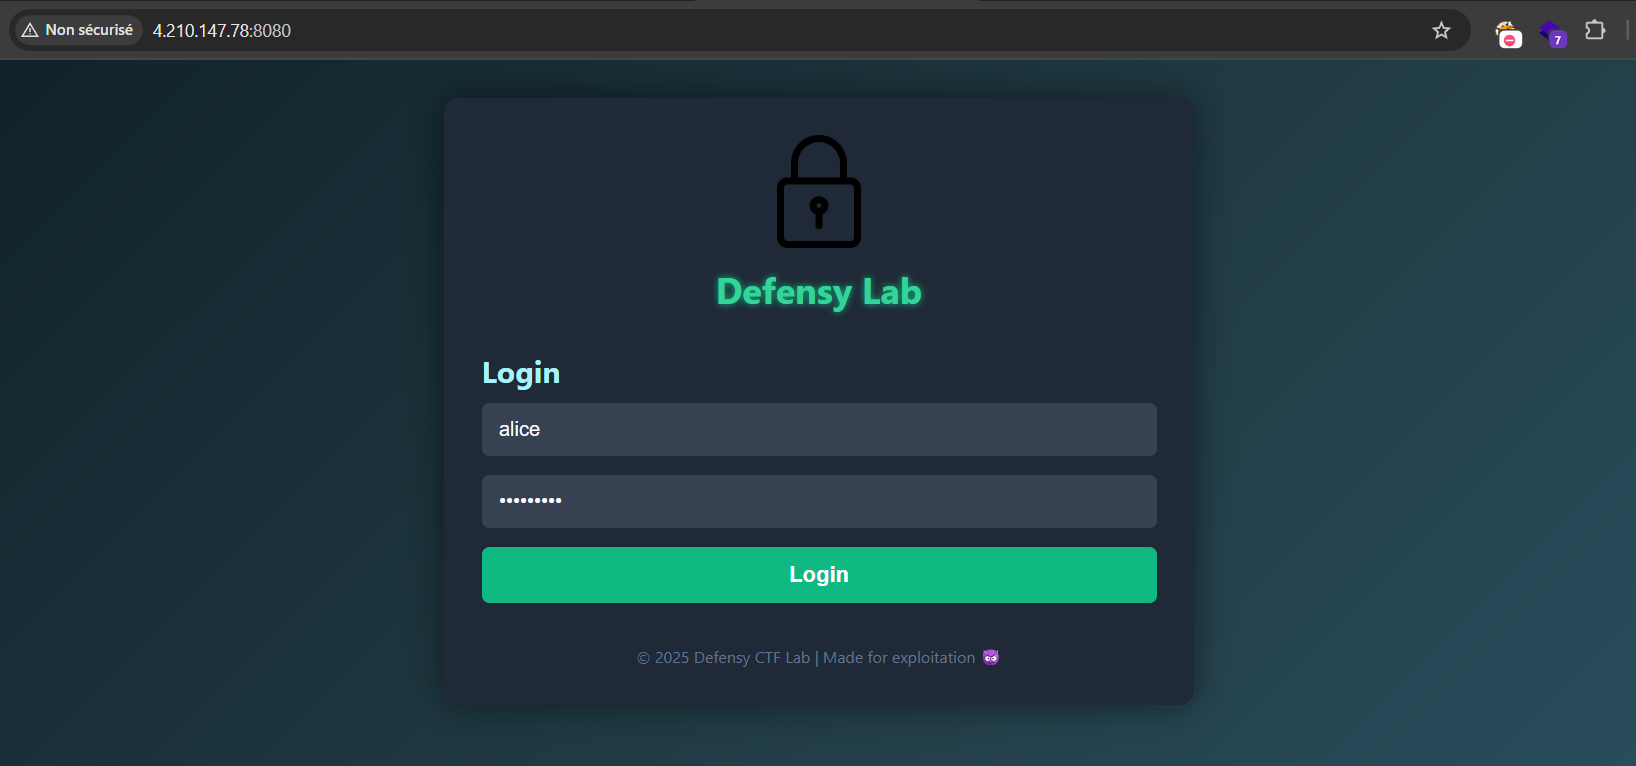The width and height of the screenshot is (1636, 766).
Task: Click the Login heading text
Action: click(x=521, y=373)
